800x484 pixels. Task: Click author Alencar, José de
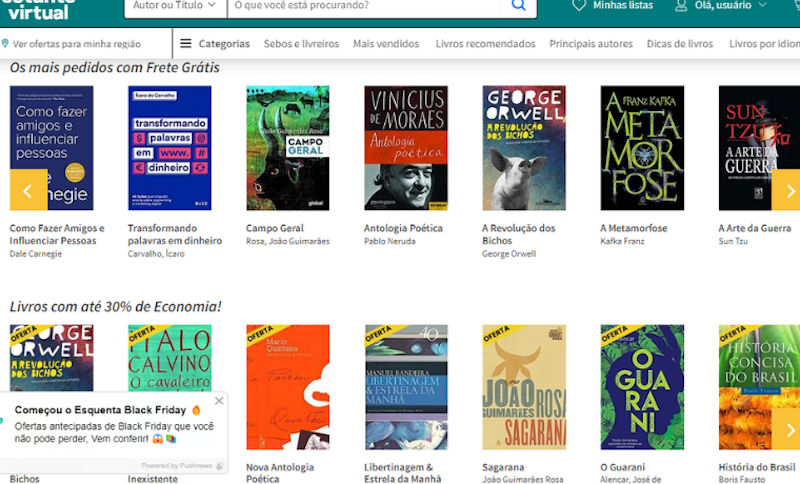point(631,479)
